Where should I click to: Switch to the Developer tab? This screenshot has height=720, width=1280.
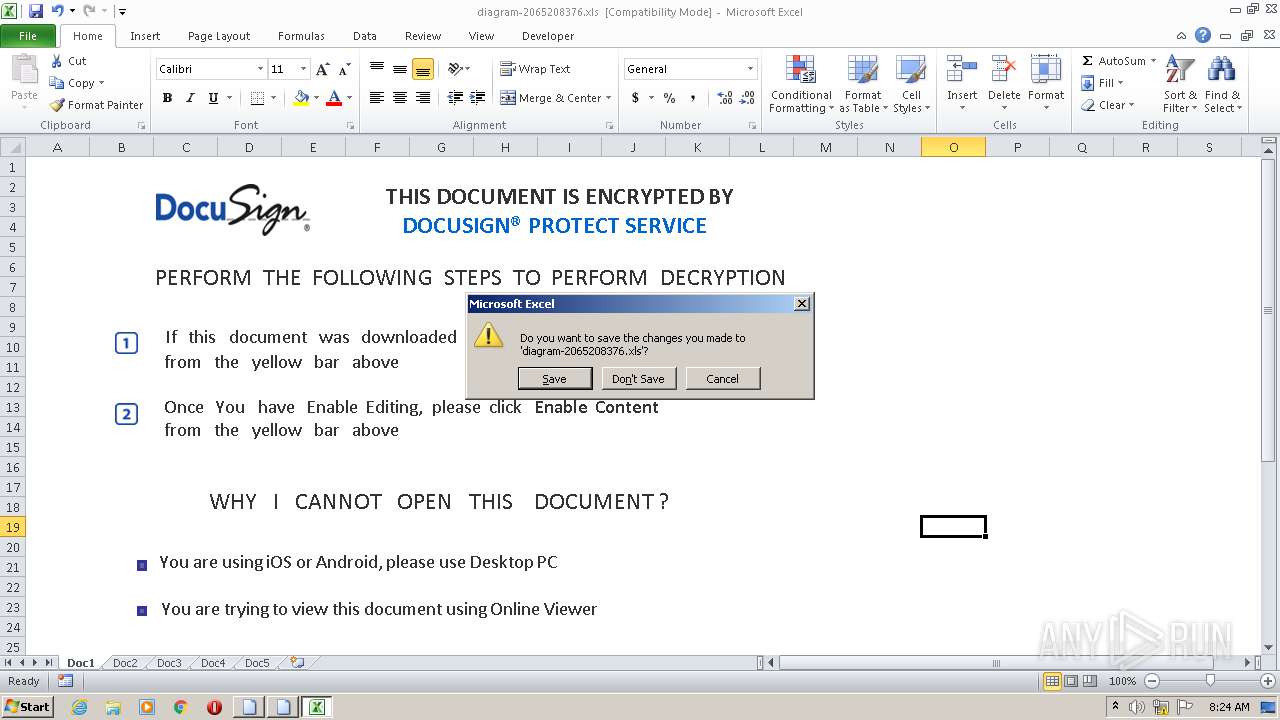click(x=548, y=36)
